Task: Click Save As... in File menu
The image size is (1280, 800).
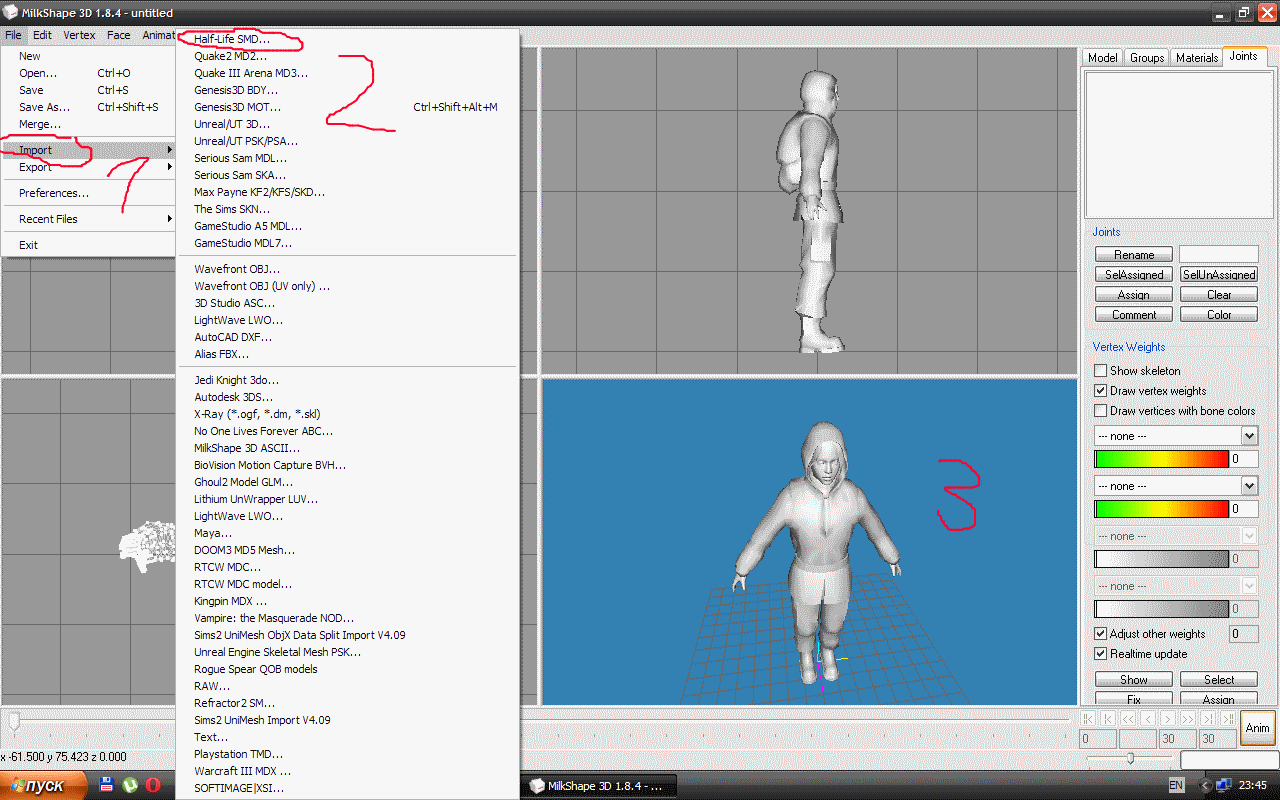Action: click(89, 107)
